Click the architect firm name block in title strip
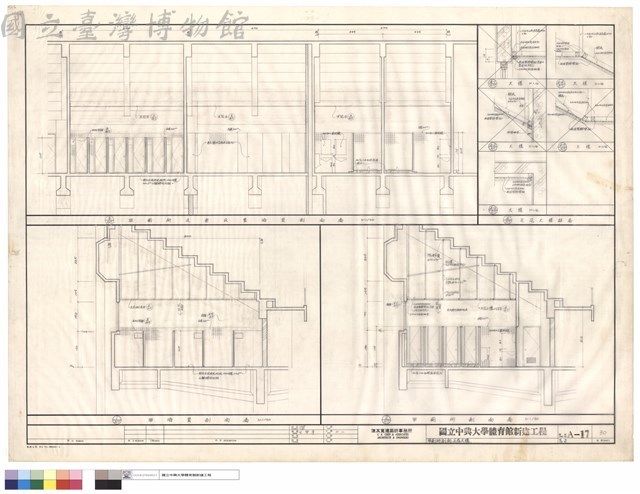This screenshot has width=640, height=494. 391,434
